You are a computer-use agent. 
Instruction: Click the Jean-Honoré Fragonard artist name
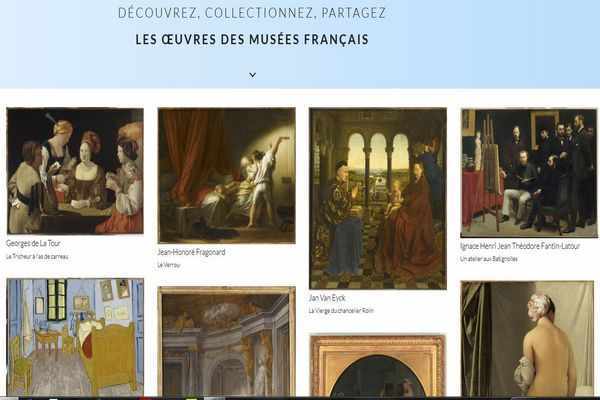click(x=191, y=252)
